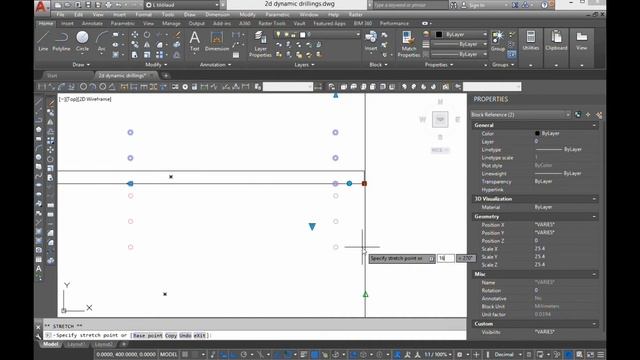Toggle MODEL space button in status bar

169,355
